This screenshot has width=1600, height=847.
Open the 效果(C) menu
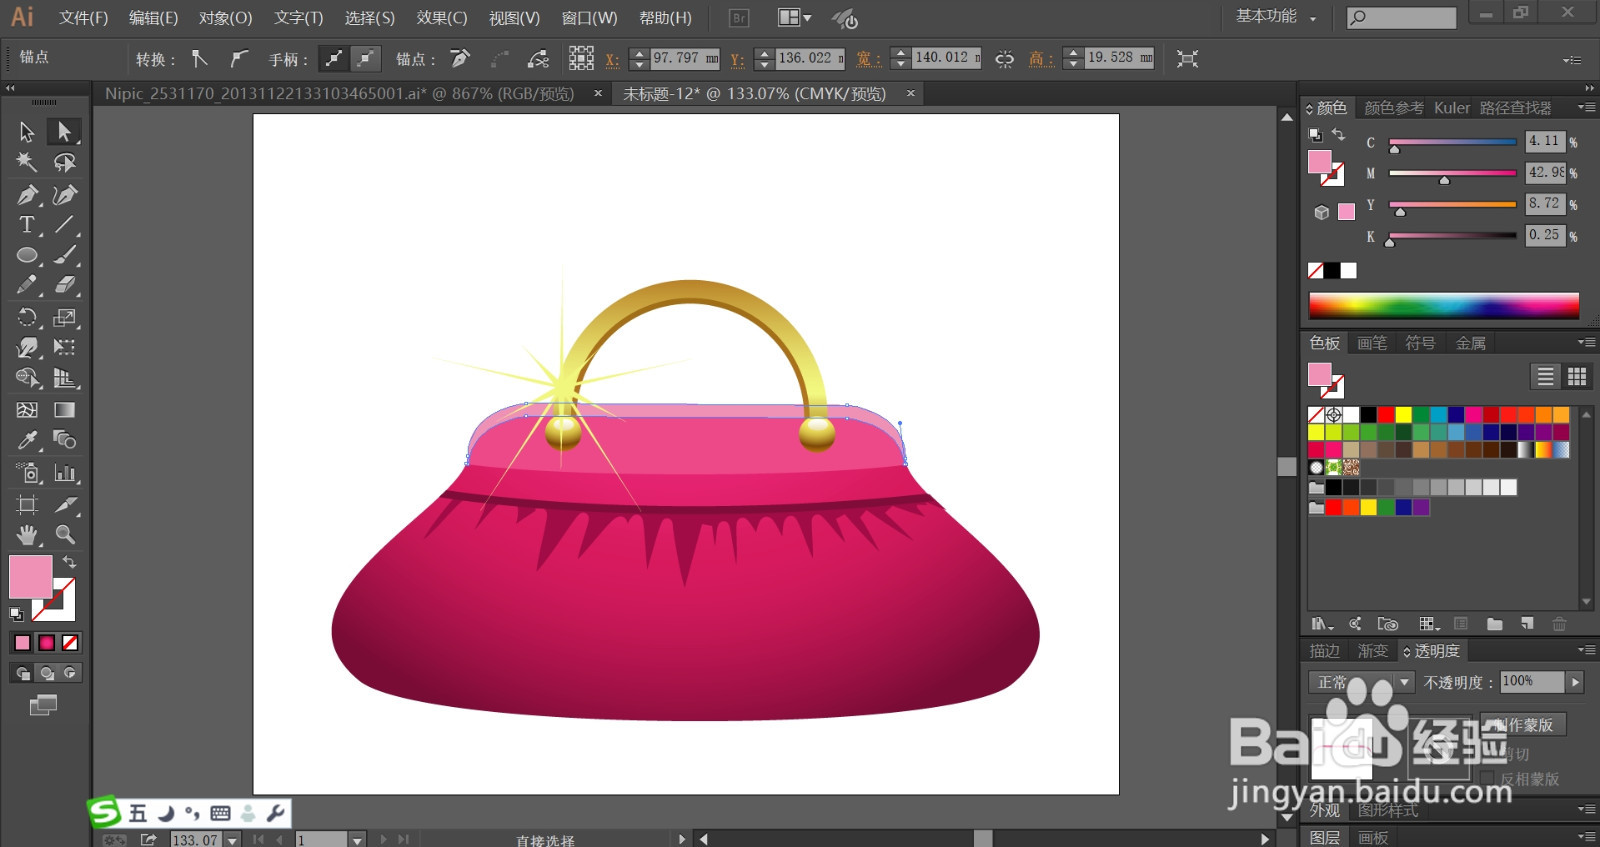(x=441, y=18)
